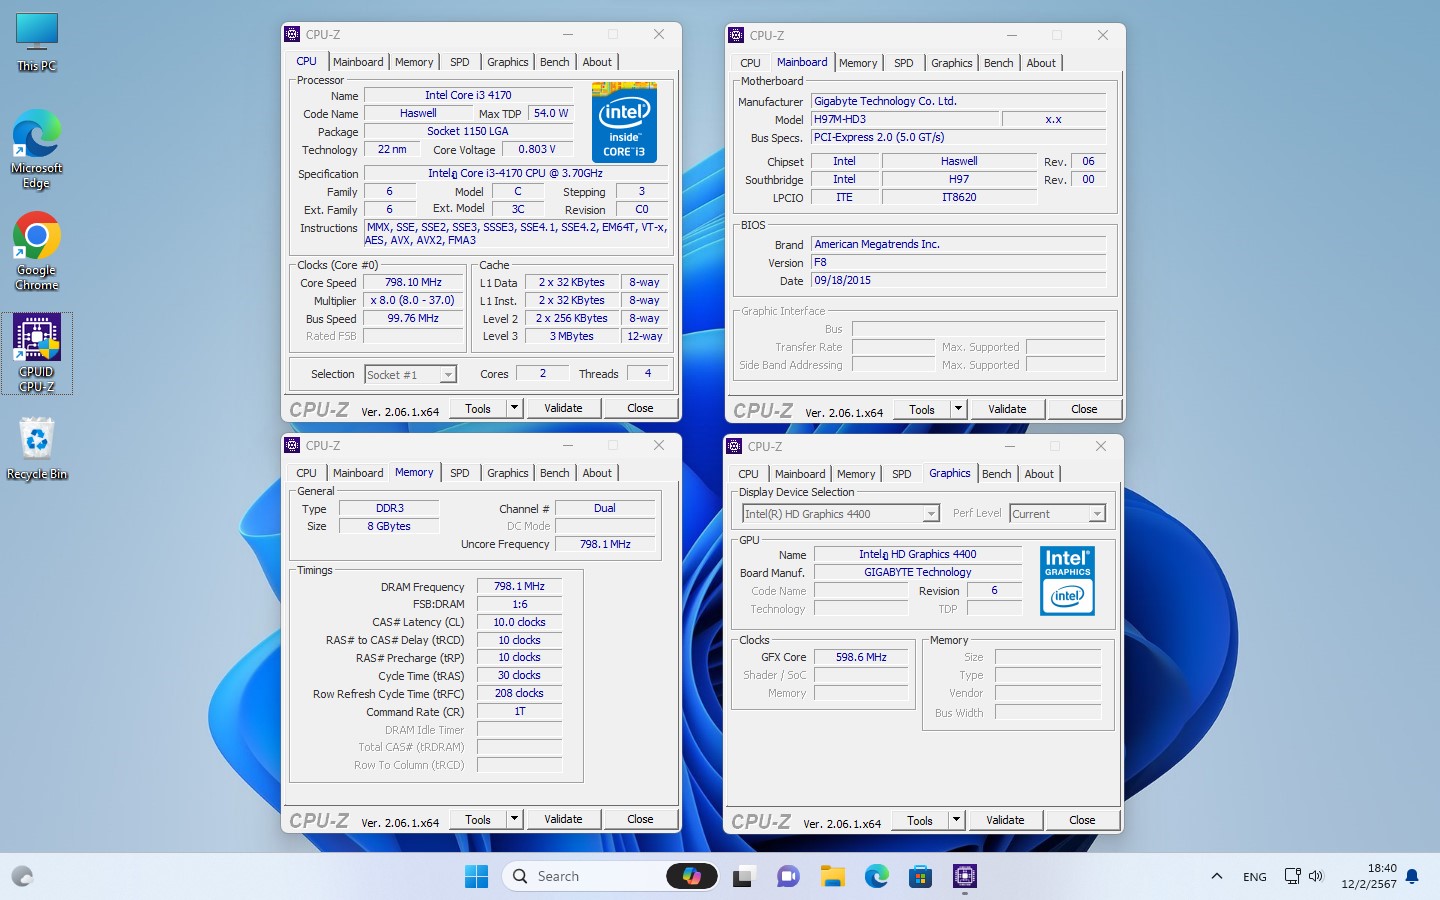Viewport: 1440px width, 900px height.
Task: Click the 208 clocks tRFC value
Action: [x=519, y=693]
